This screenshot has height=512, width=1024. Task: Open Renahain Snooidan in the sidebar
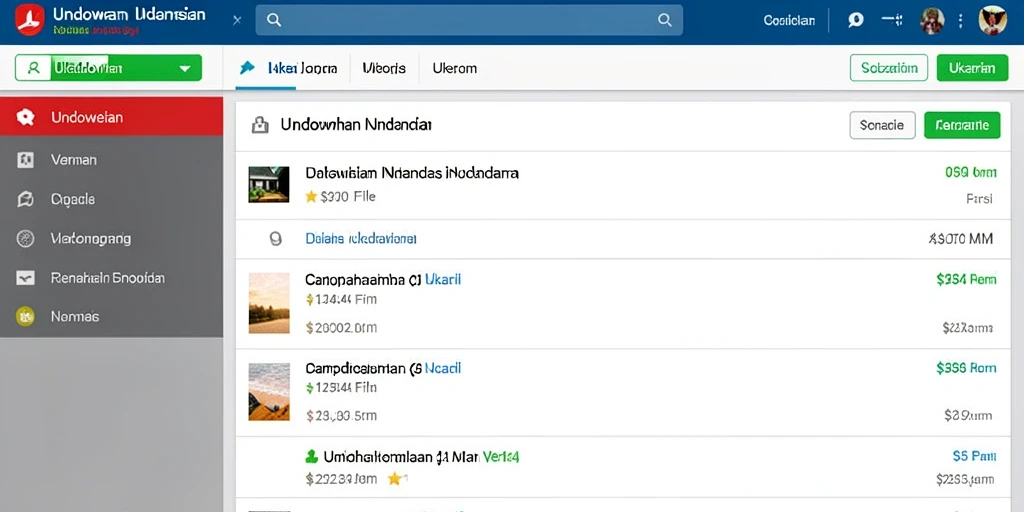coord(112,278)
